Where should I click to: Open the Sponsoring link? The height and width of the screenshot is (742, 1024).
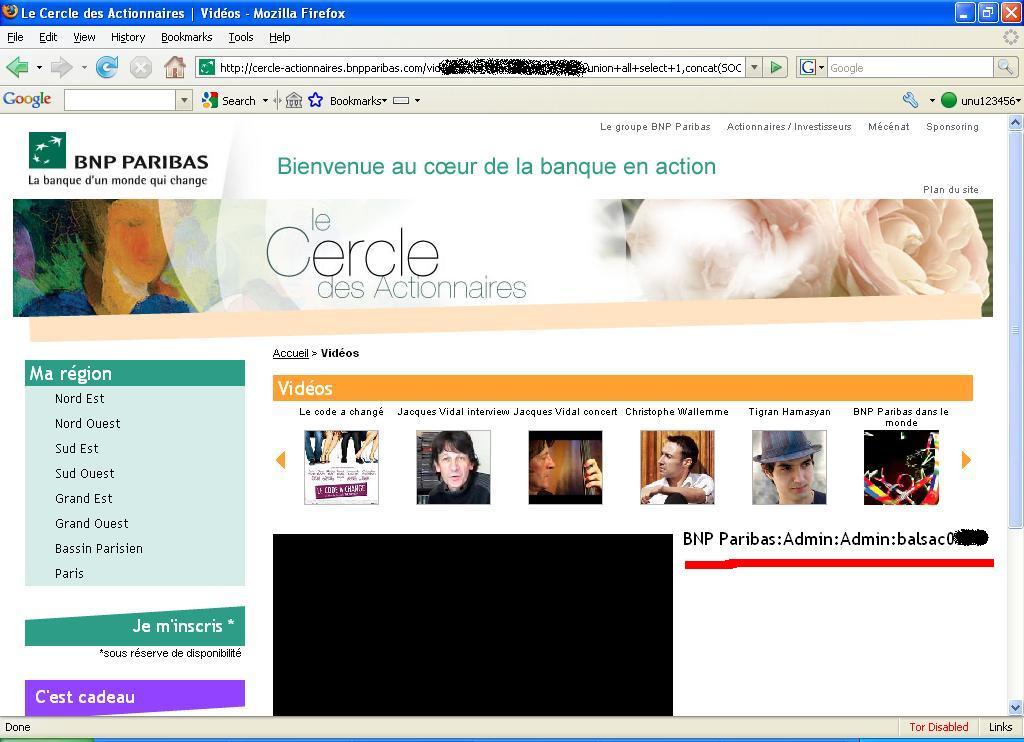[x=952, y=127]
